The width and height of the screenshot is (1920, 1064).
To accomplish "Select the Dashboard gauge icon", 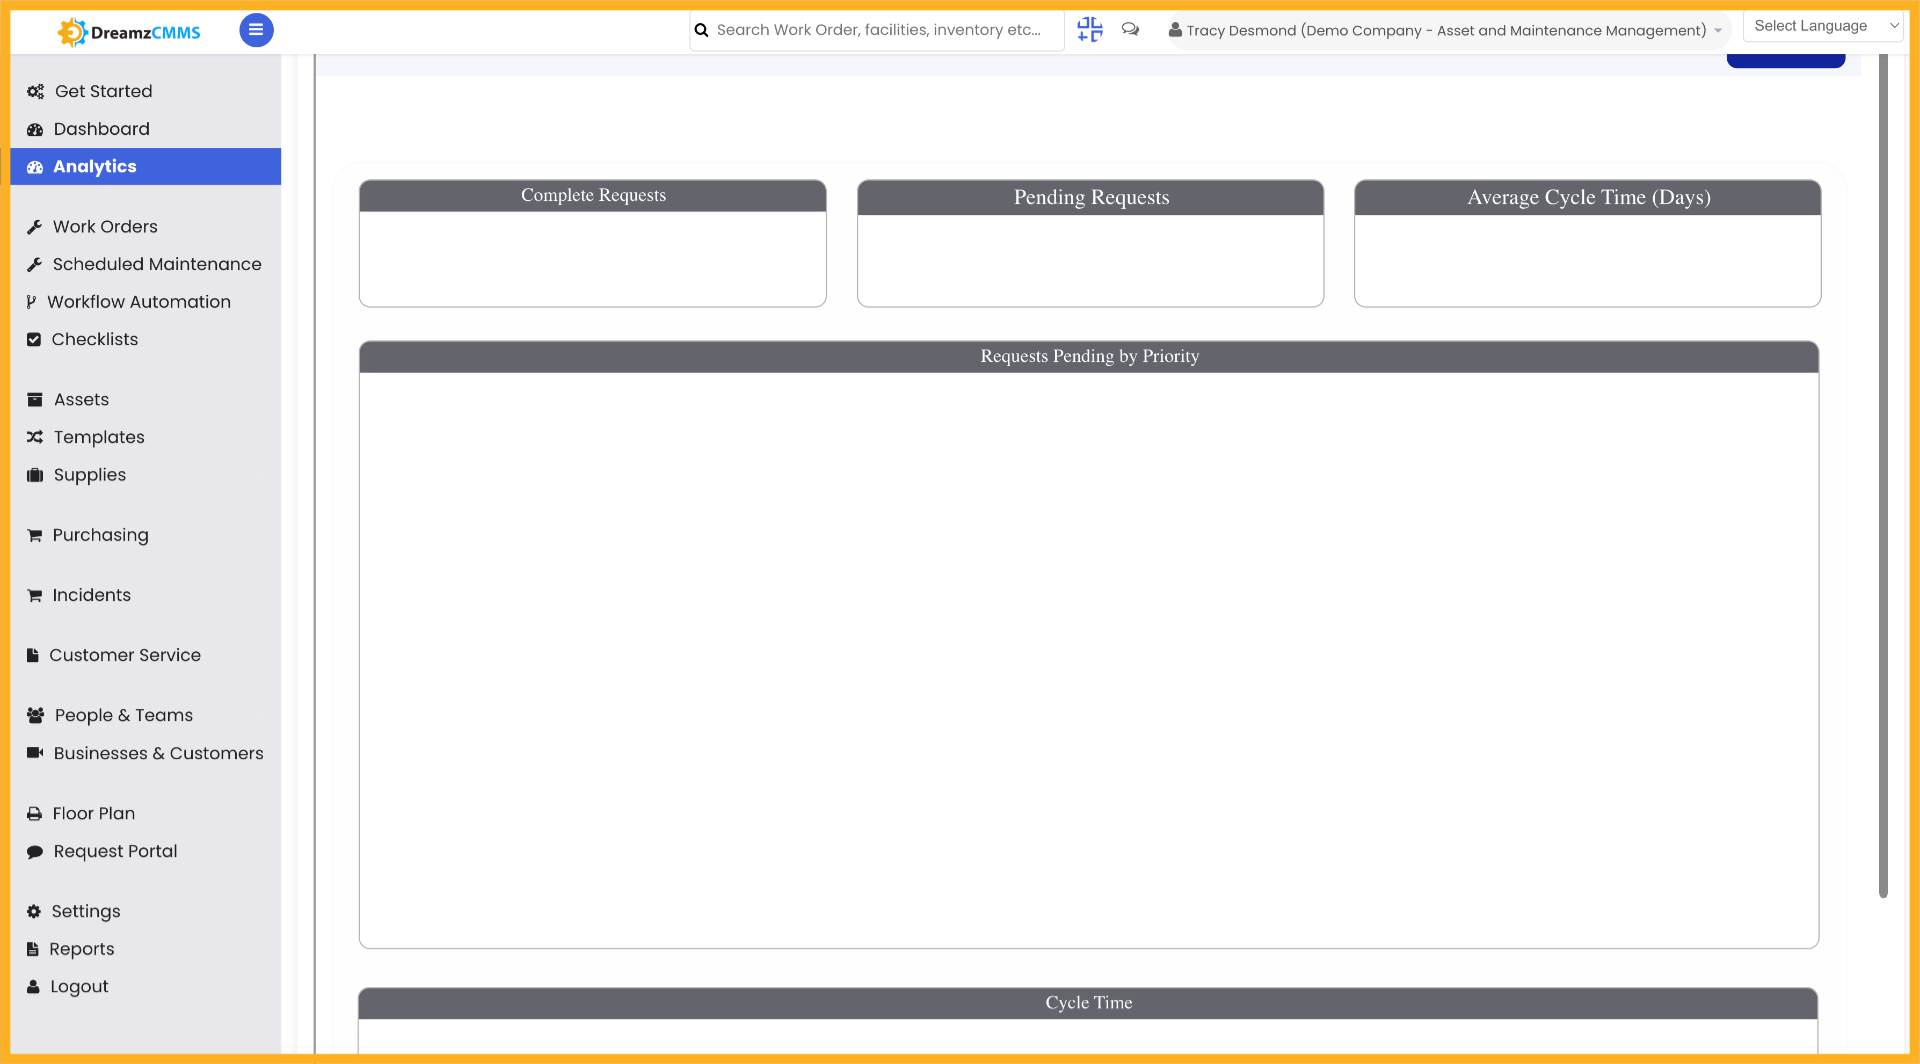I will tap(35, 129).
